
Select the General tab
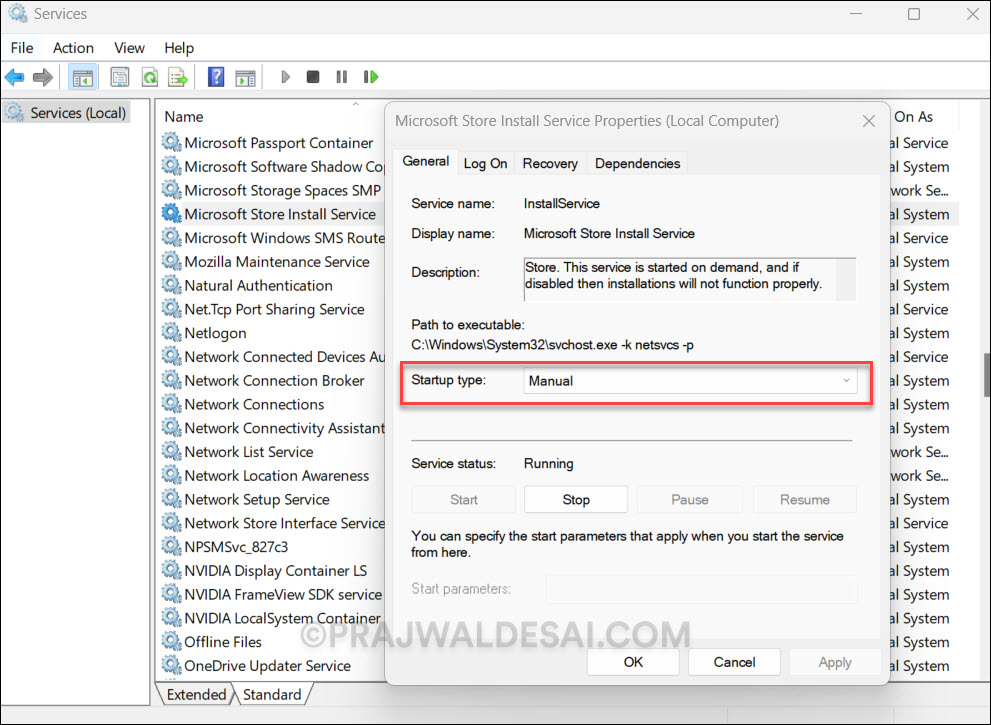tap(426, 162)
